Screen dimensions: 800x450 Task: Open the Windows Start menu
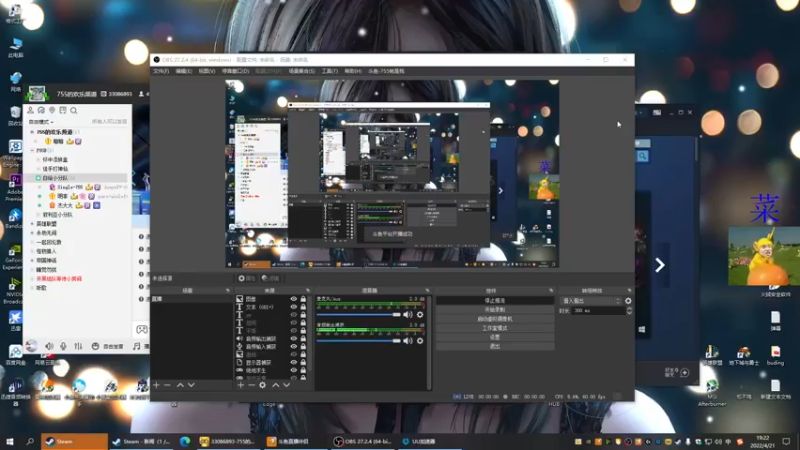tap(9, 441)
